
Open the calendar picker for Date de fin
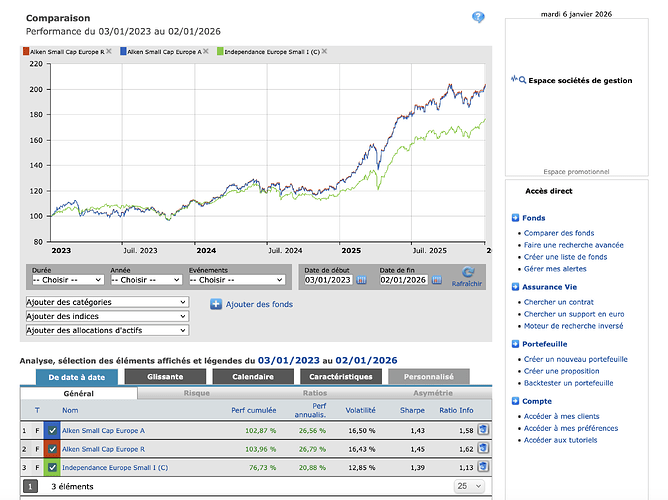437,280
